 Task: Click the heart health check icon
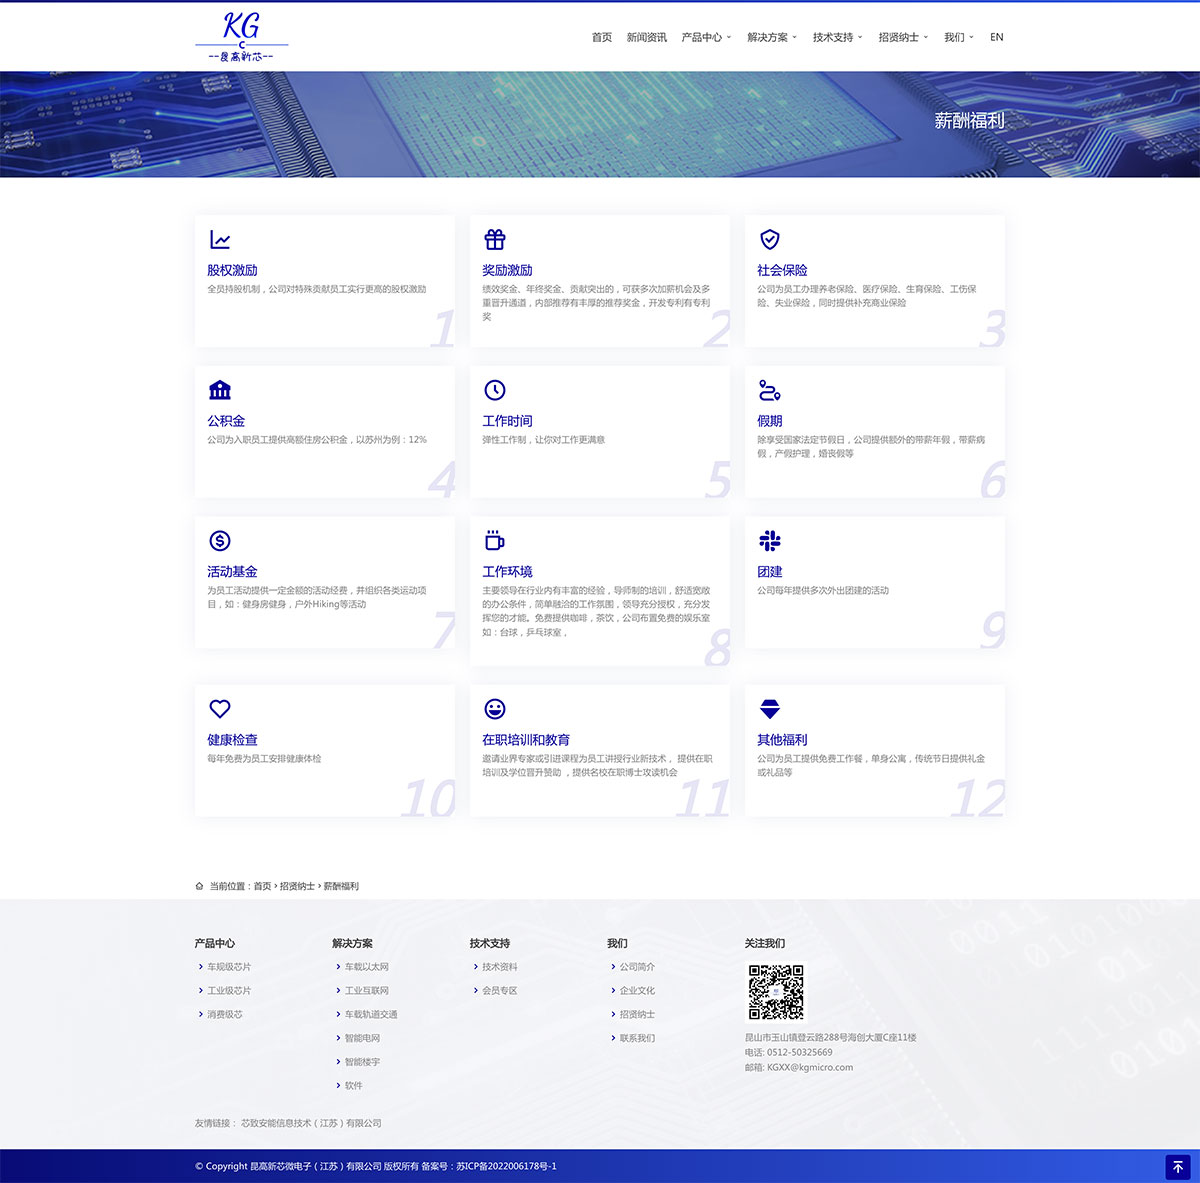[220, 709]
